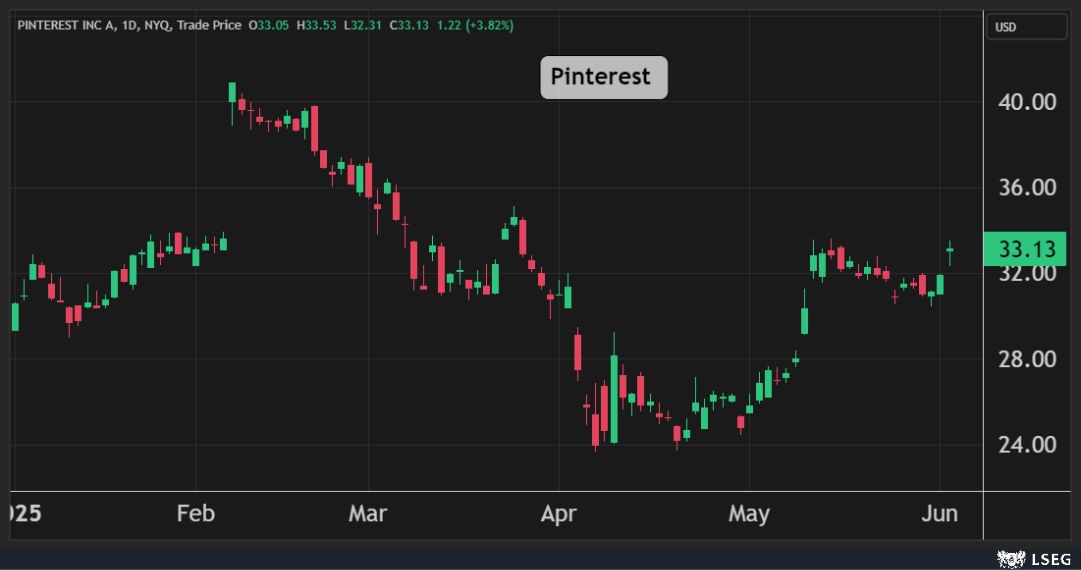1081x570 pixels.
Task: Select the Mar label on time axis
Action: tap(367, 513)
